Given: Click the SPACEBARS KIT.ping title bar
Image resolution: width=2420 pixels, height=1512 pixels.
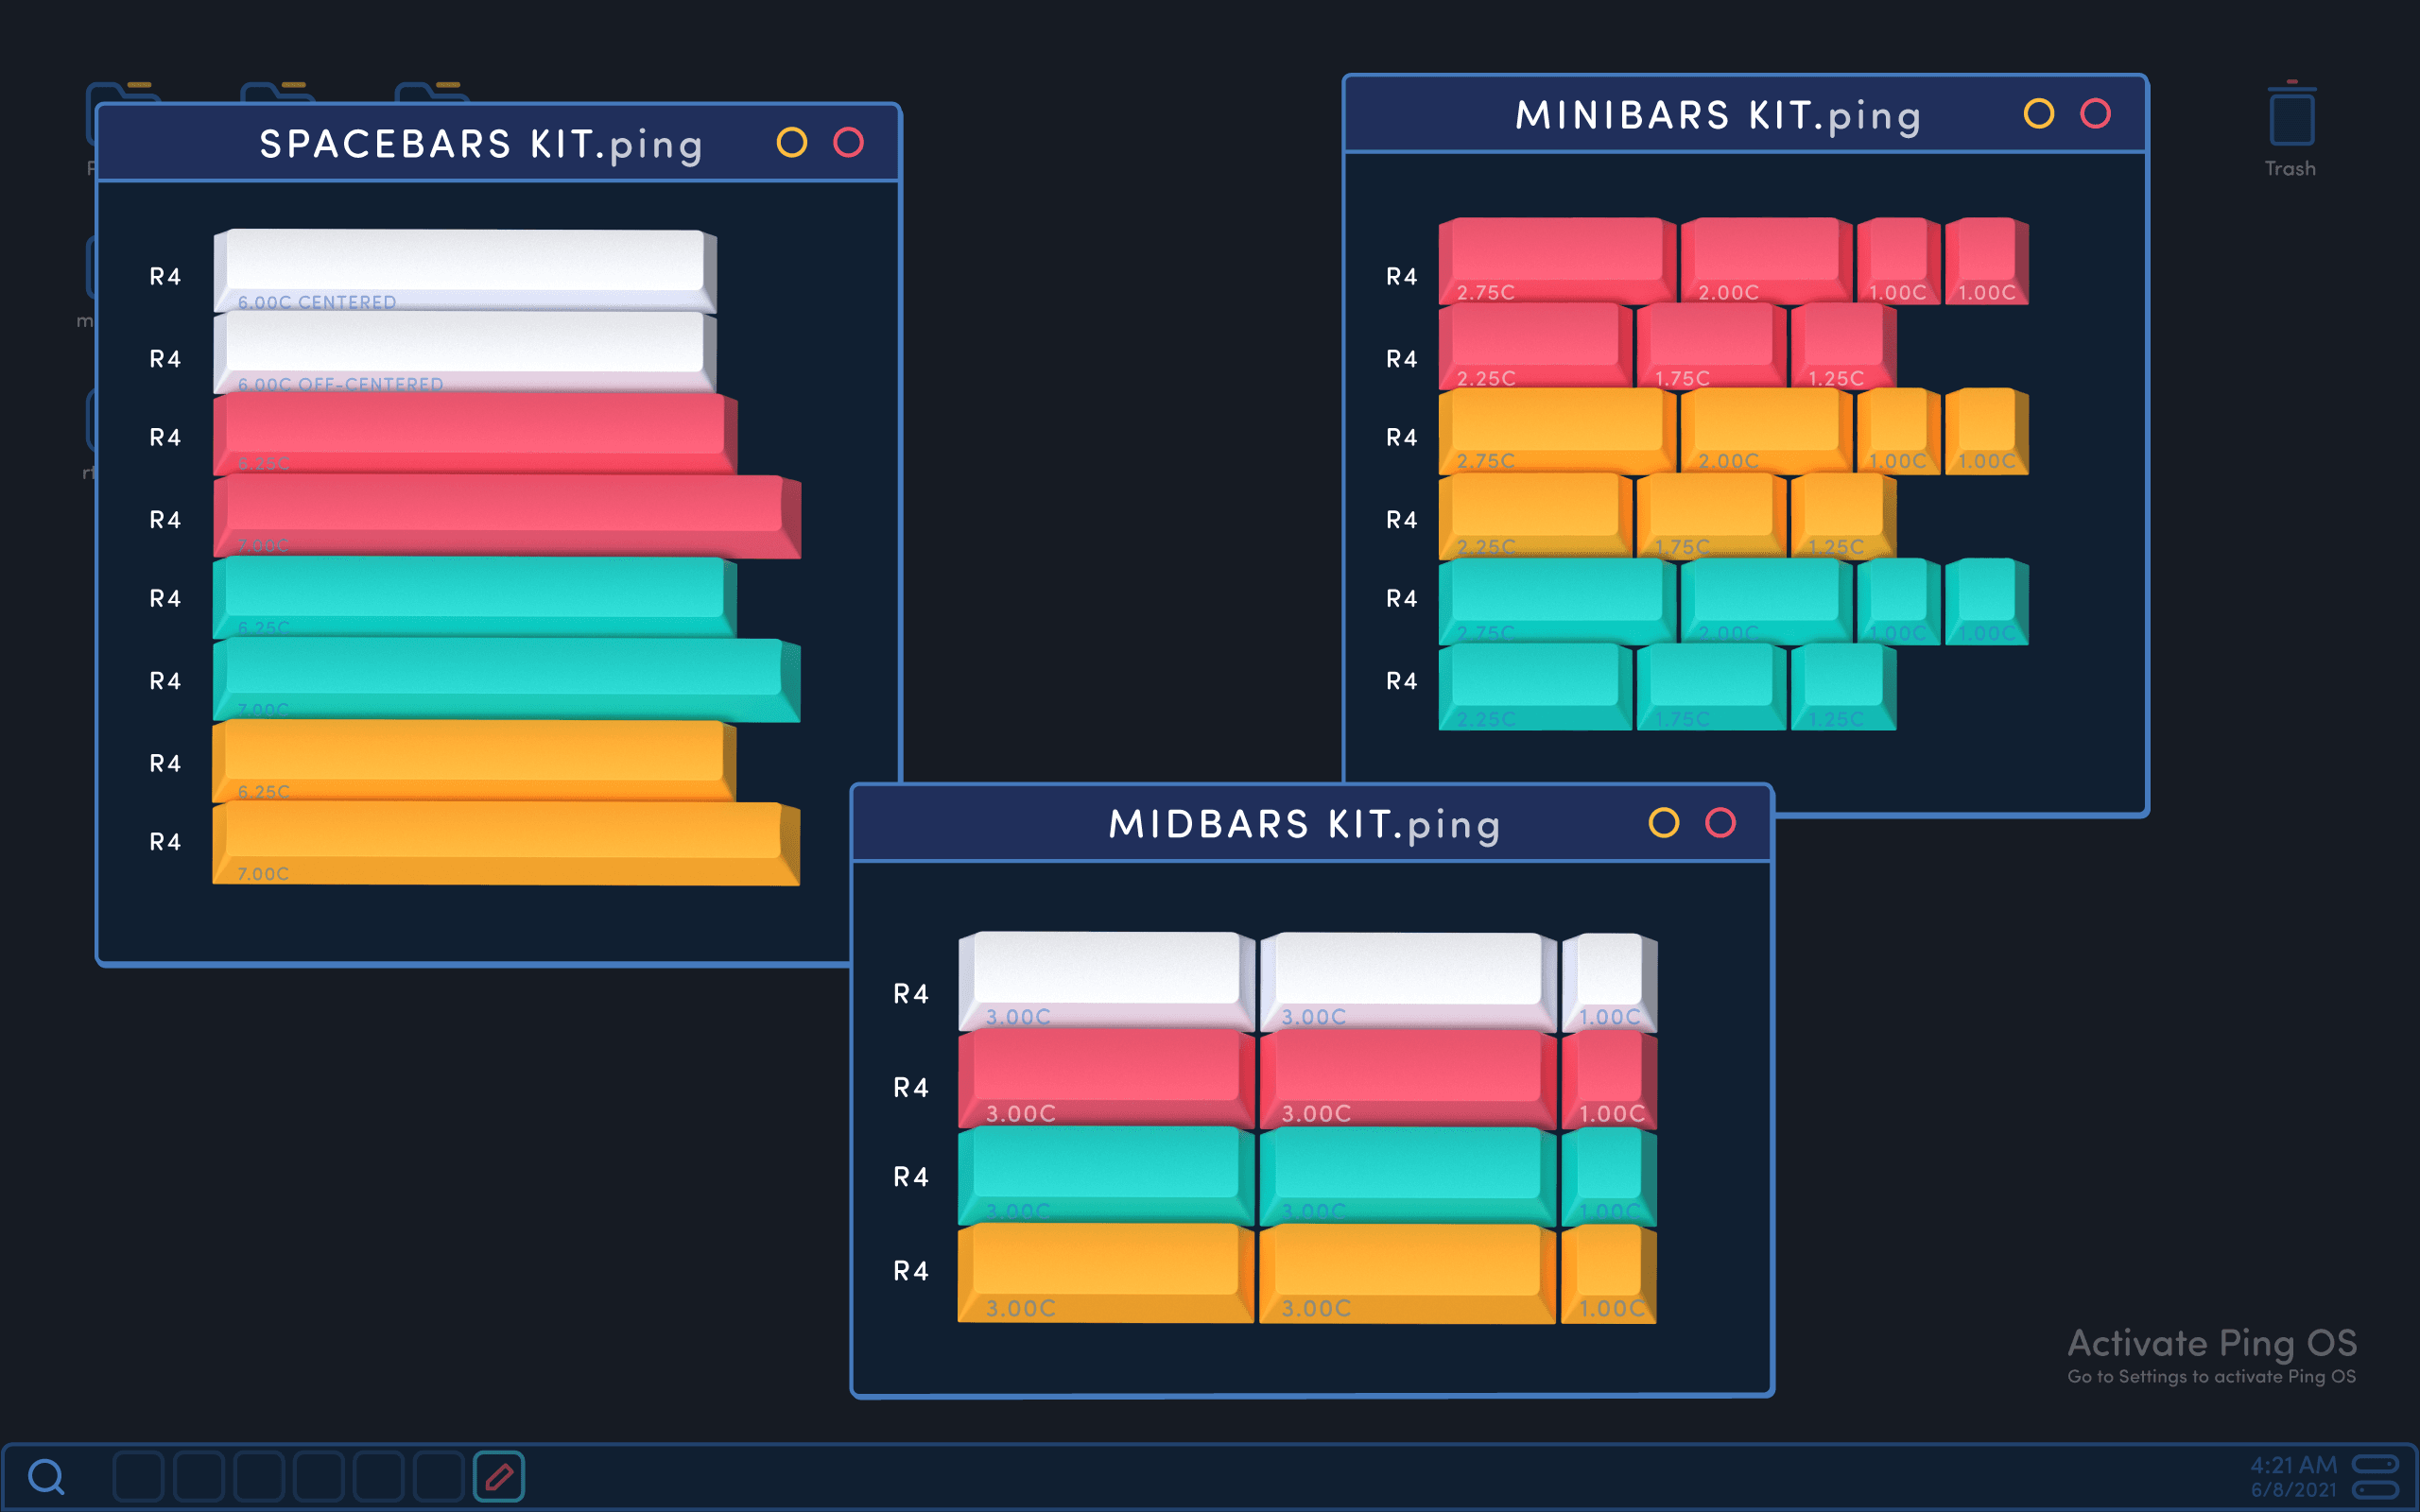Looking at the screenshot, I should tap(480, 144).
